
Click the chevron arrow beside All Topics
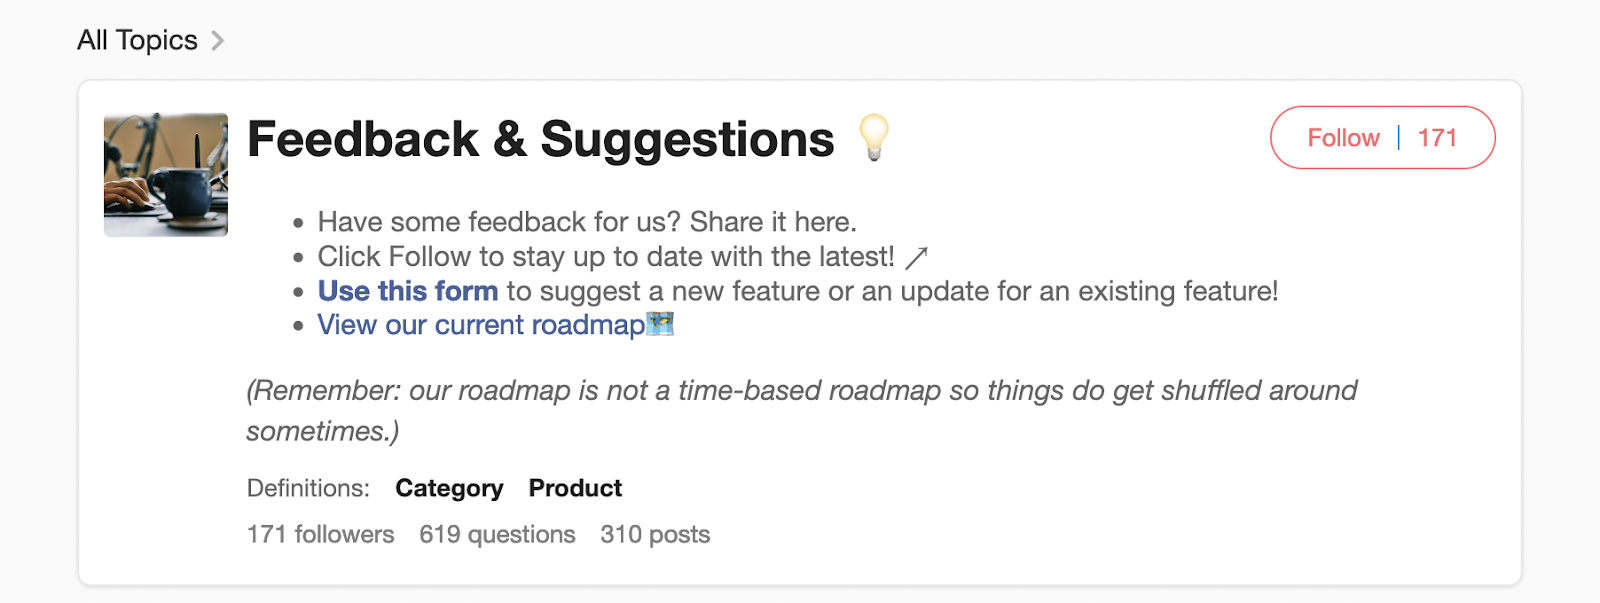pyautogui.click(x=218, y=41)
